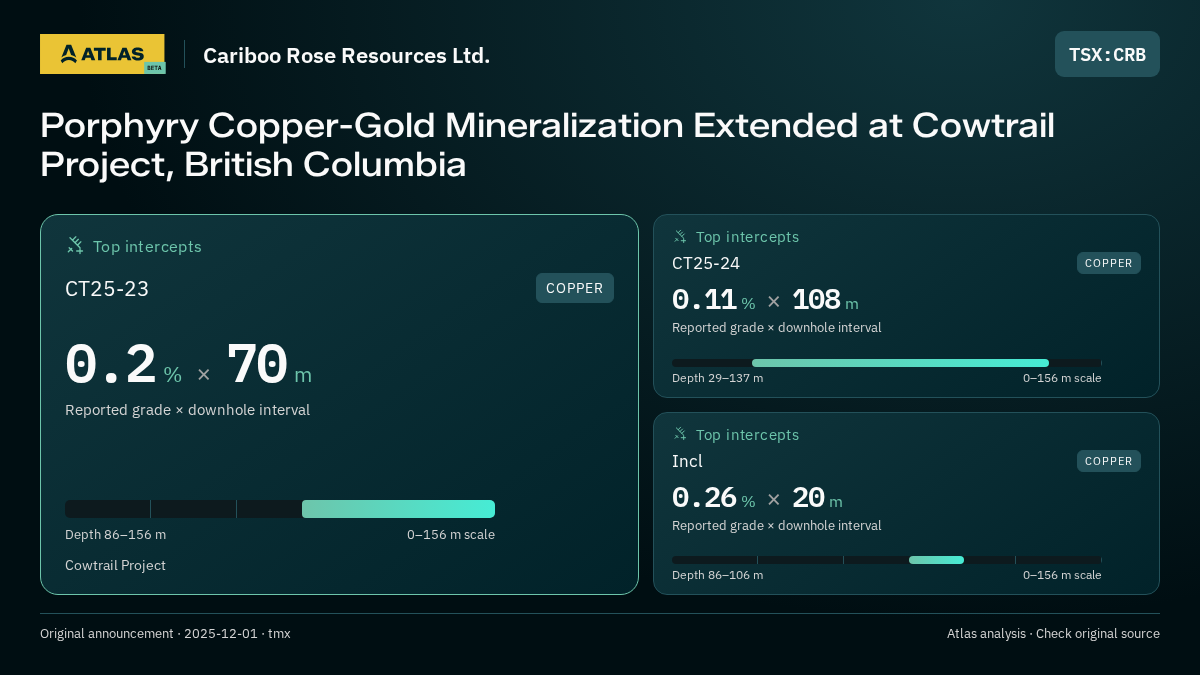Click the 0.26 % grade value

pyautogui.click(x=713, y=498)
